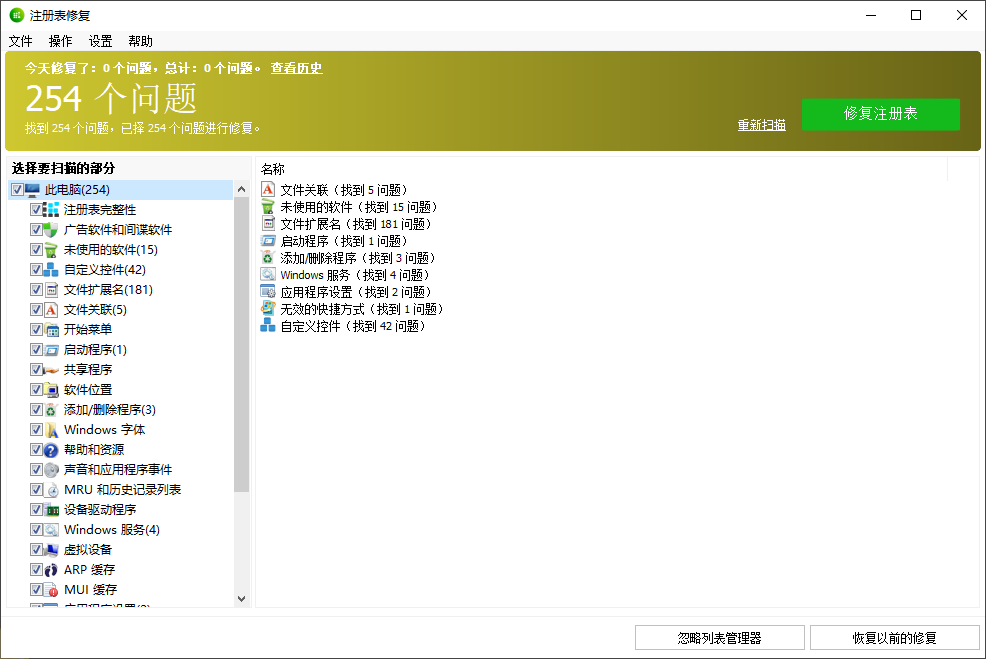Click the down arrow of the tree scrollbar
Screen dimensions: 986x659
point(241,597)
